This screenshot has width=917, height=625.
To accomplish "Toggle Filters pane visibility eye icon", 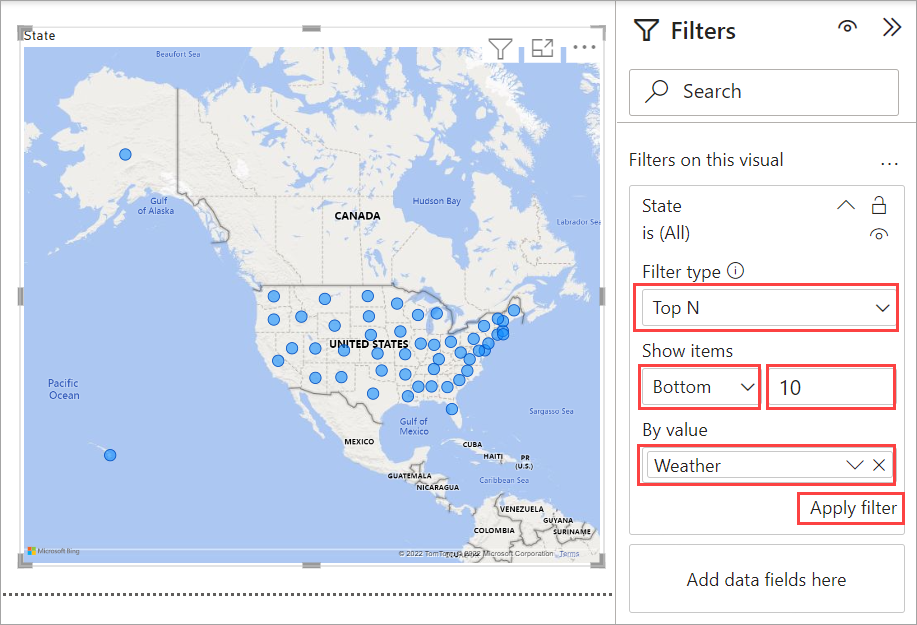I will tap(847, 29).
